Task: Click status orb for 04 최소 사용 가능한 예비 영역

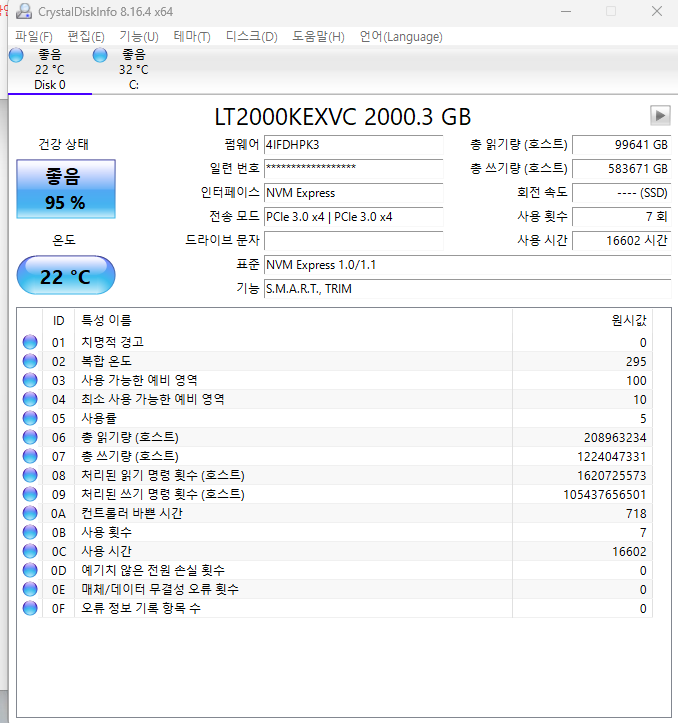Action: pyautogui.click(x=30, y=399)
